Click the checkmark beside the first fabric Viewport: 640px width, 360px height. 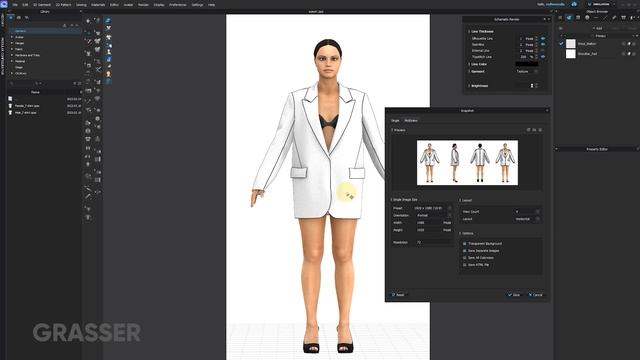click(x=562, y=43)
